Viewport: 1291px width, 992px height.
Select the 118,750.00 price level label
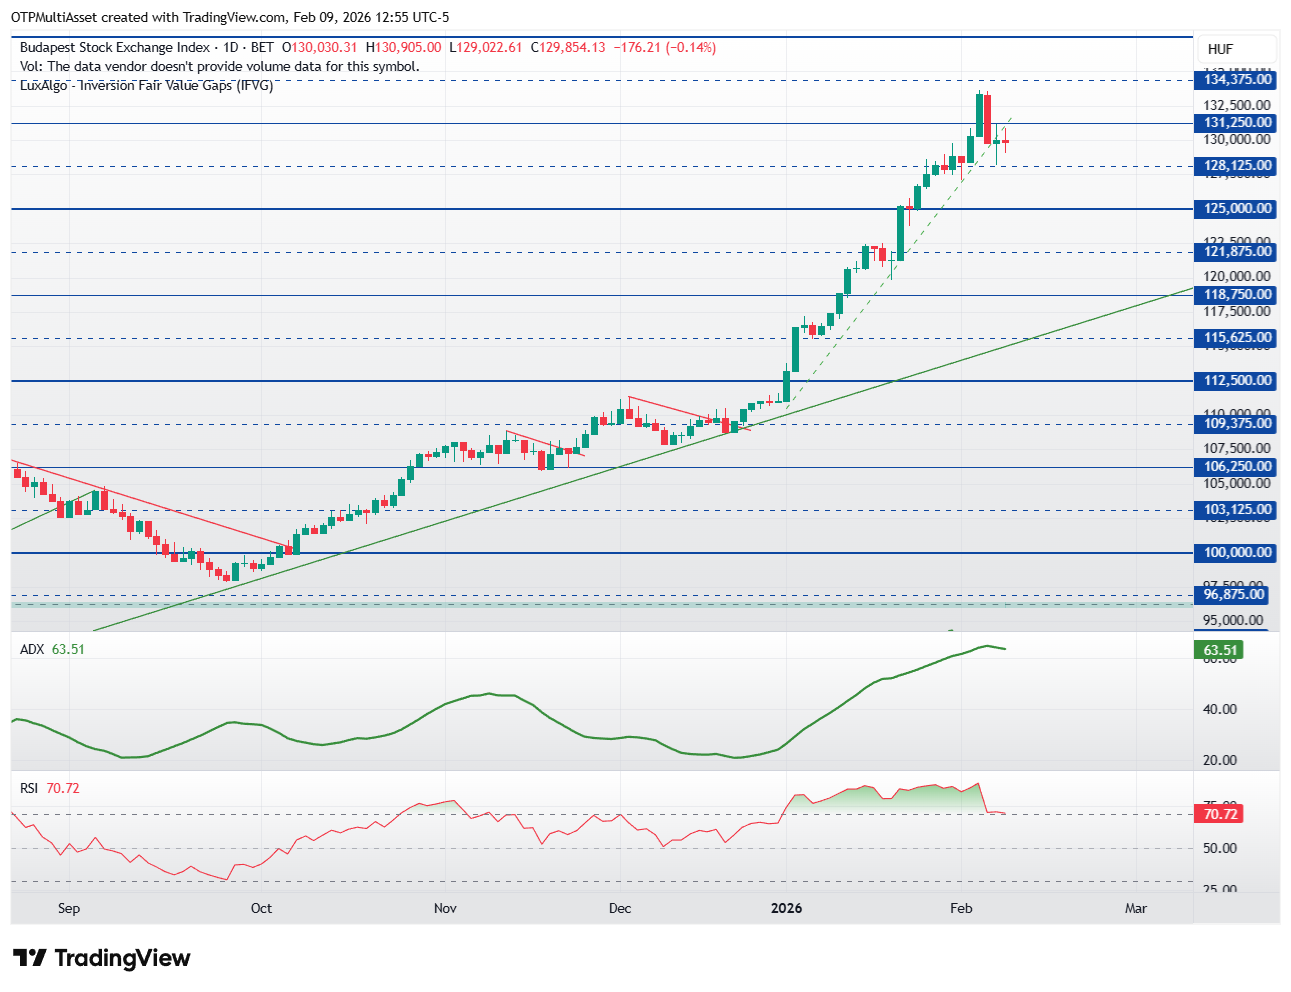tap(1237, 295)
